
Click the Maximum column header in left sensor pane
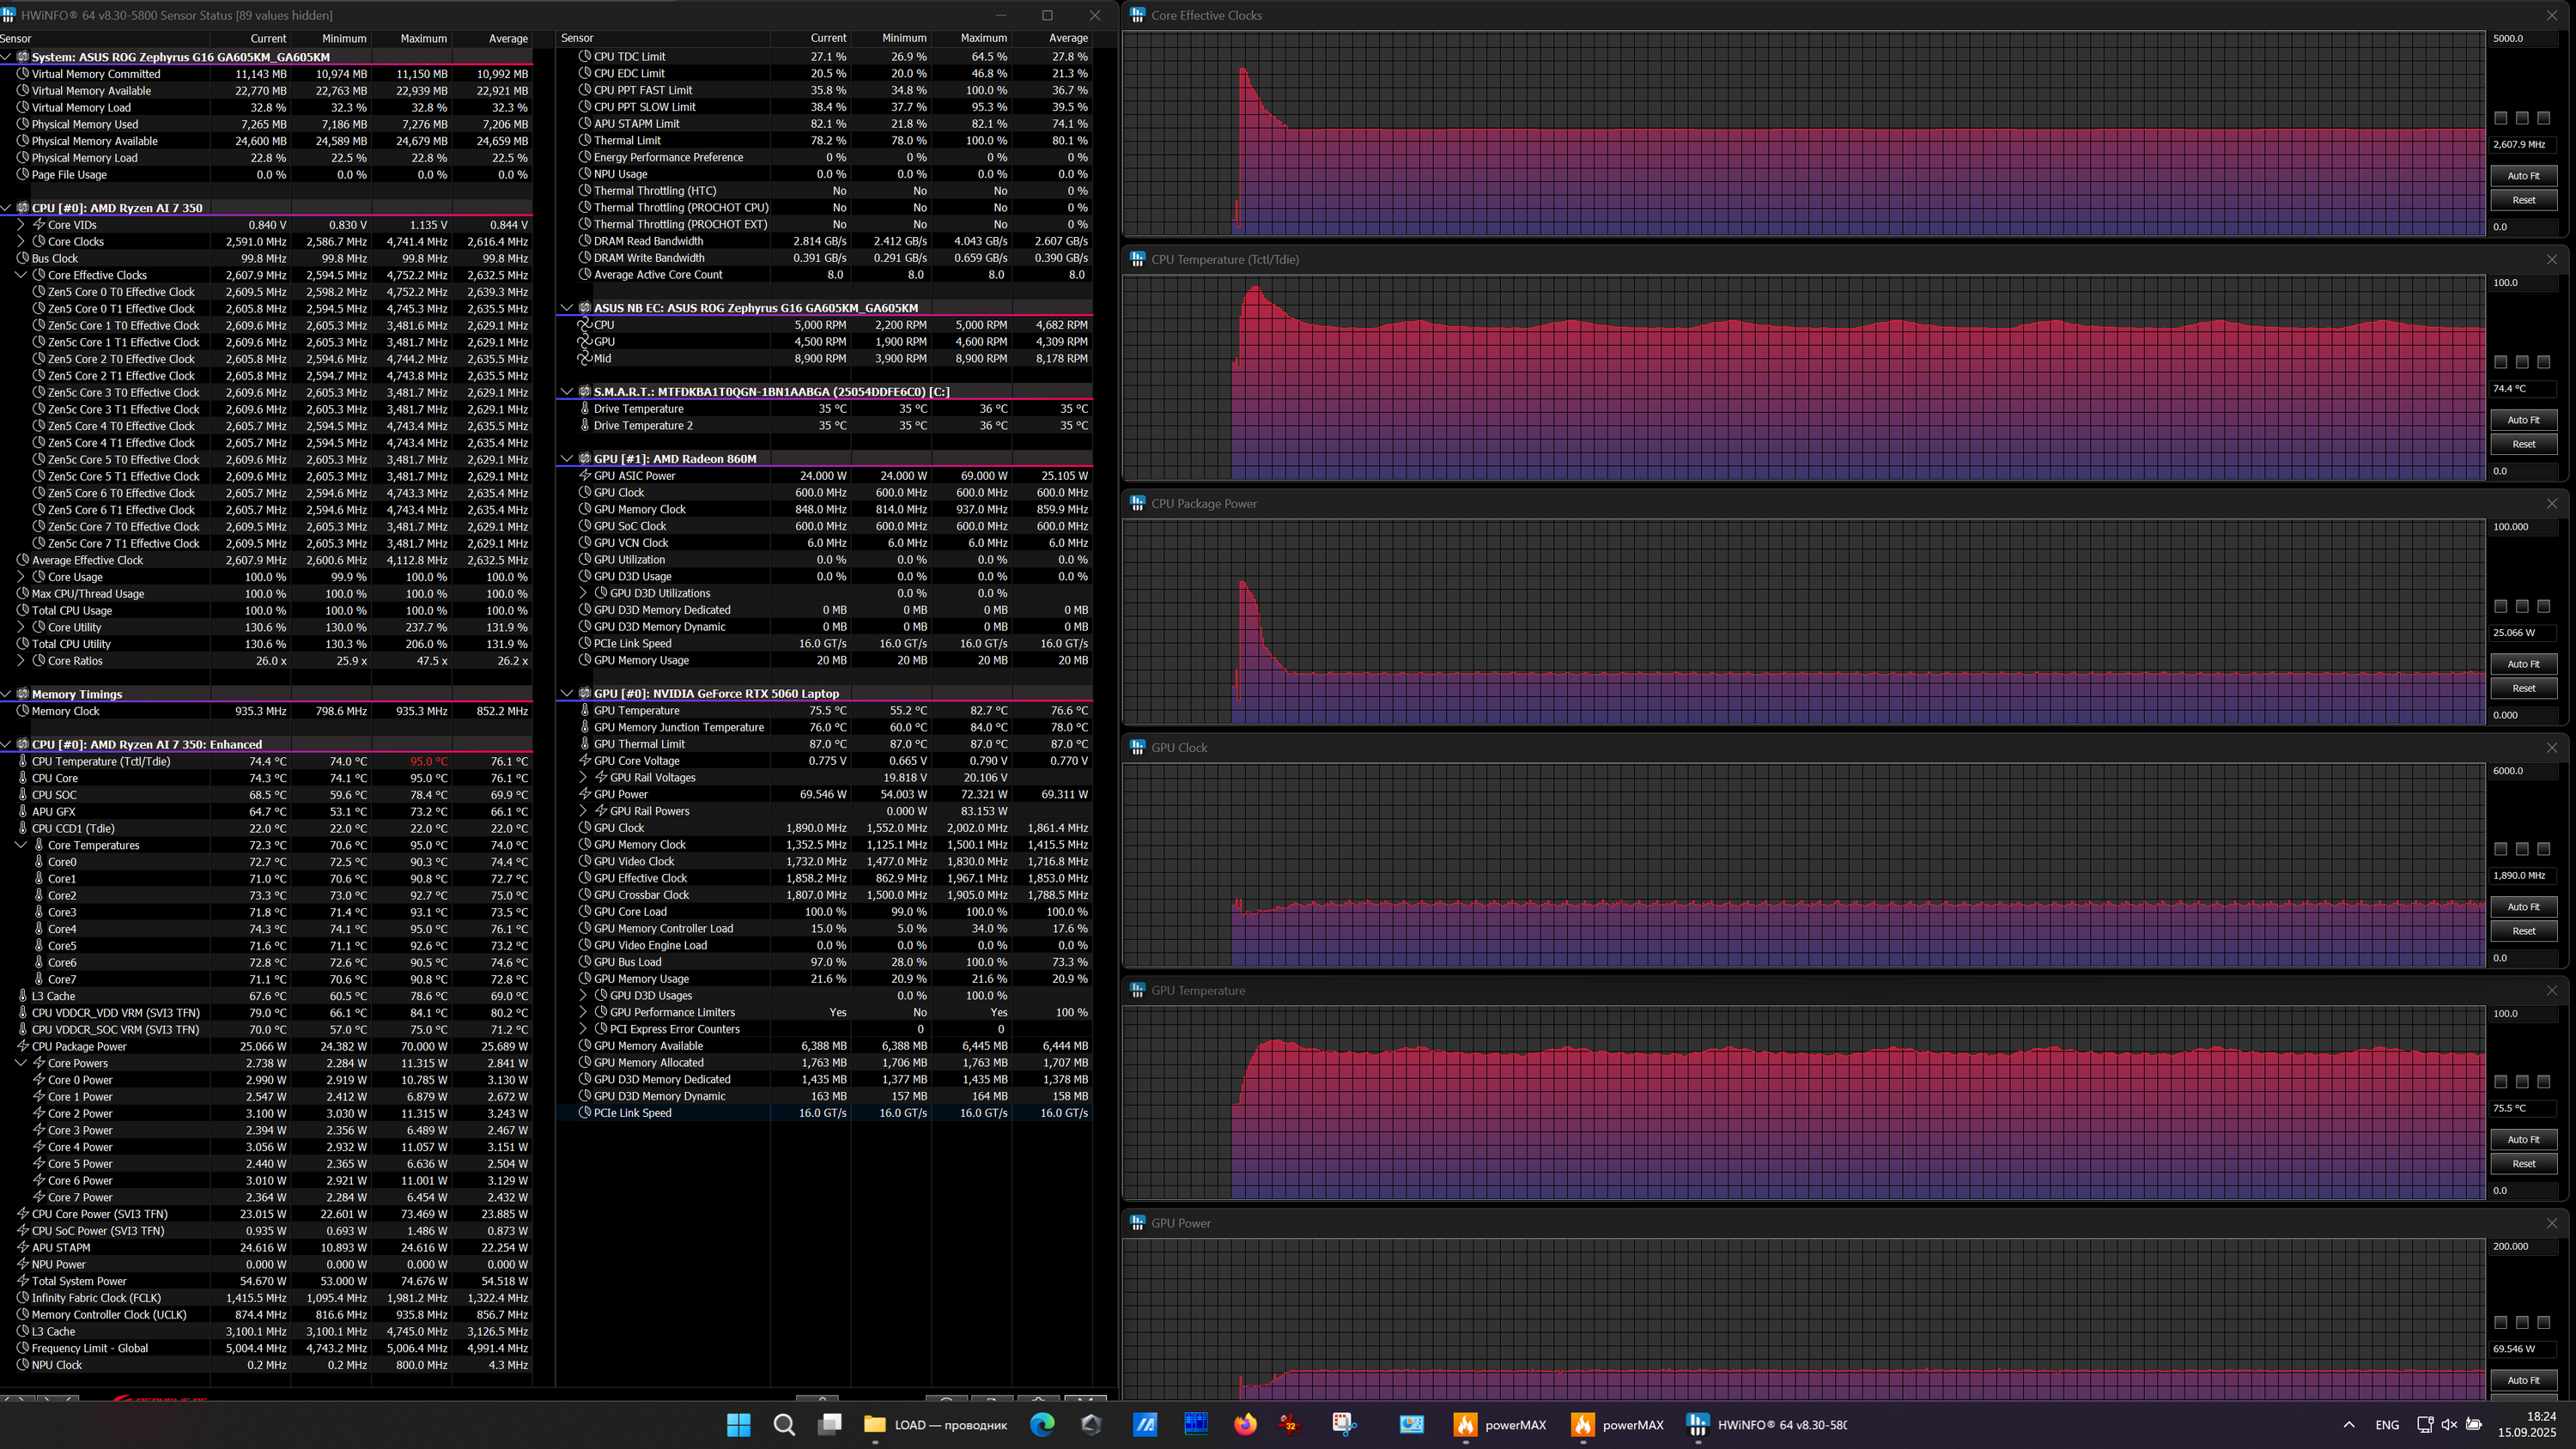(x=423, y=38)
